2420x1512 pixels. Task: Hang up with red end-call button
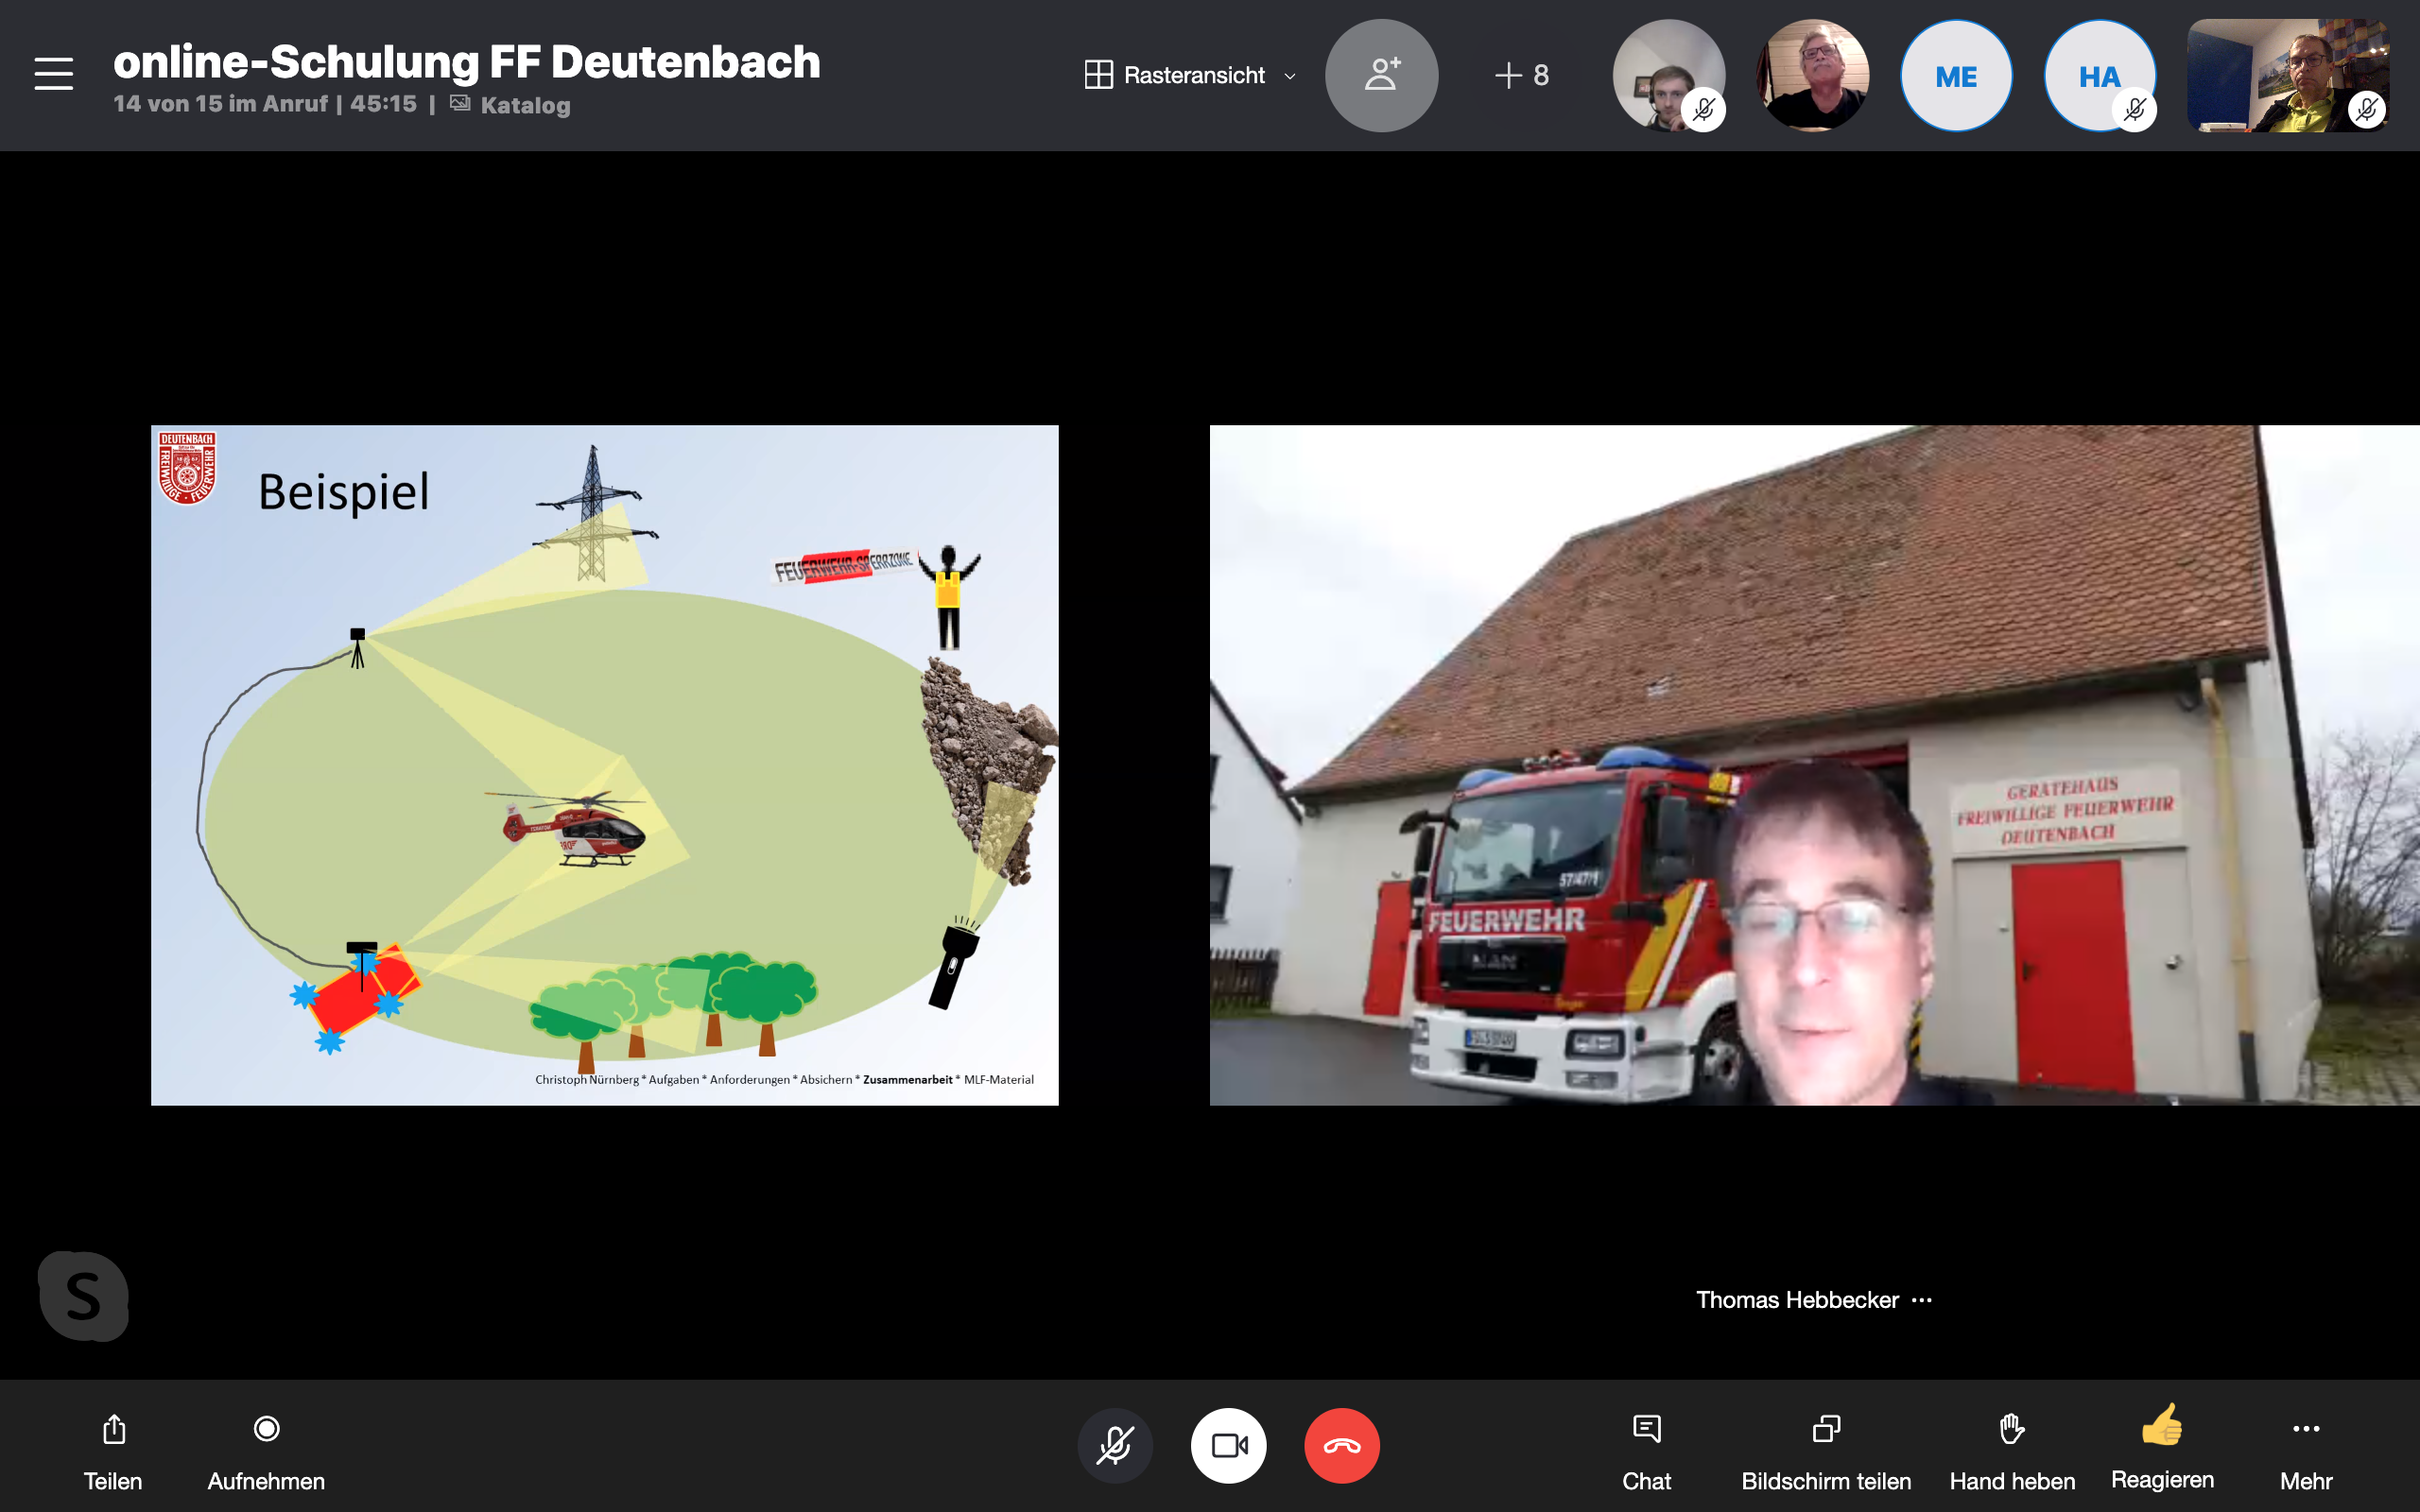coord(1342,1446)
